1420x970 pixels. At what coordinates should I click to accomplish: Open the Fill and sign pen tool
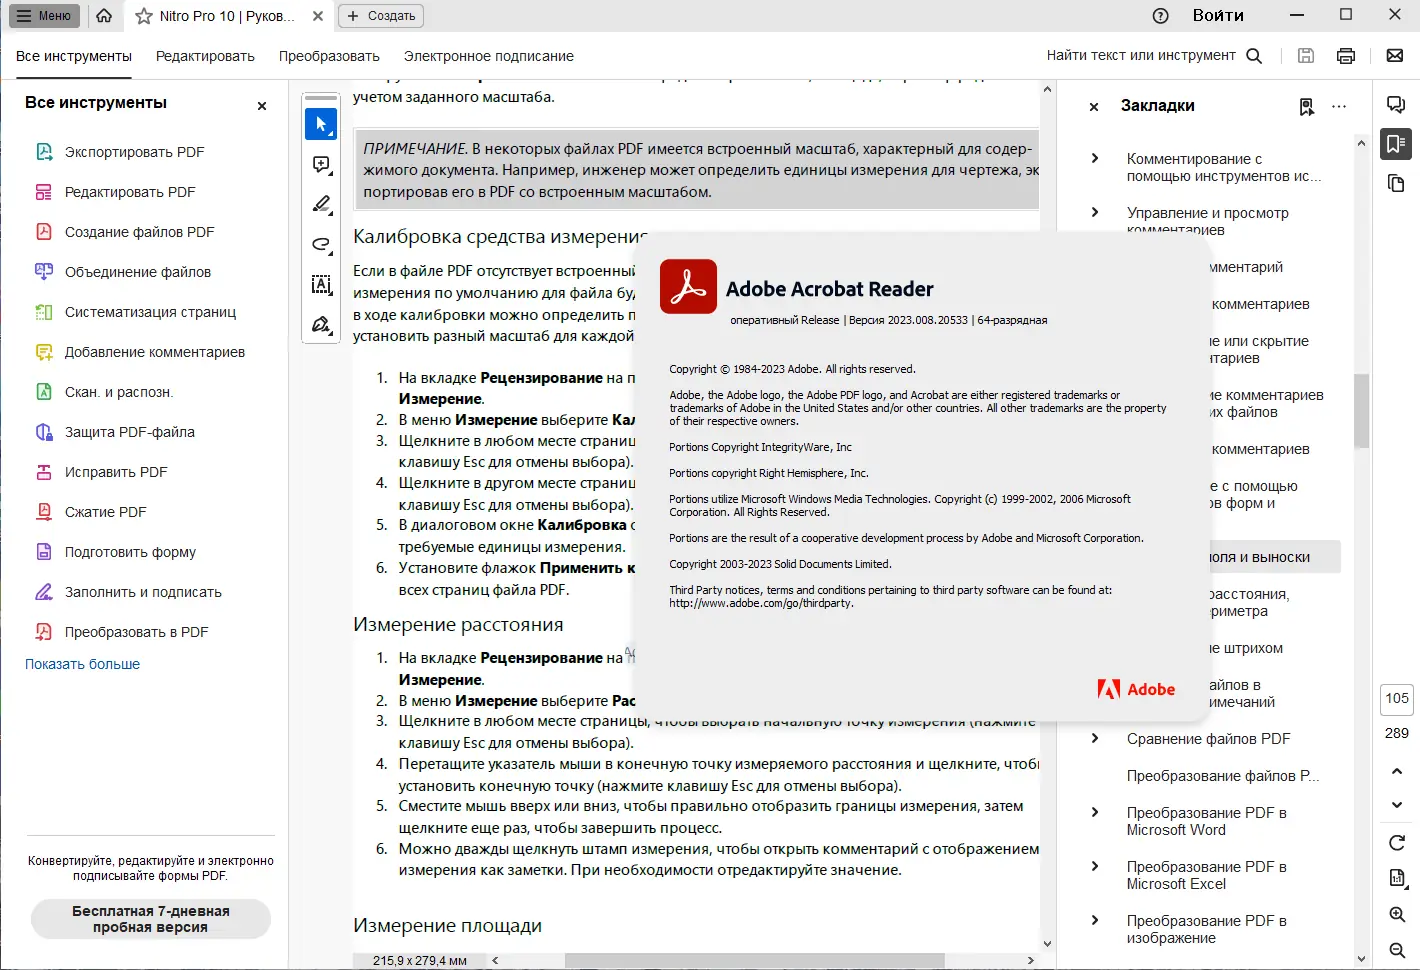pos(321,324)
